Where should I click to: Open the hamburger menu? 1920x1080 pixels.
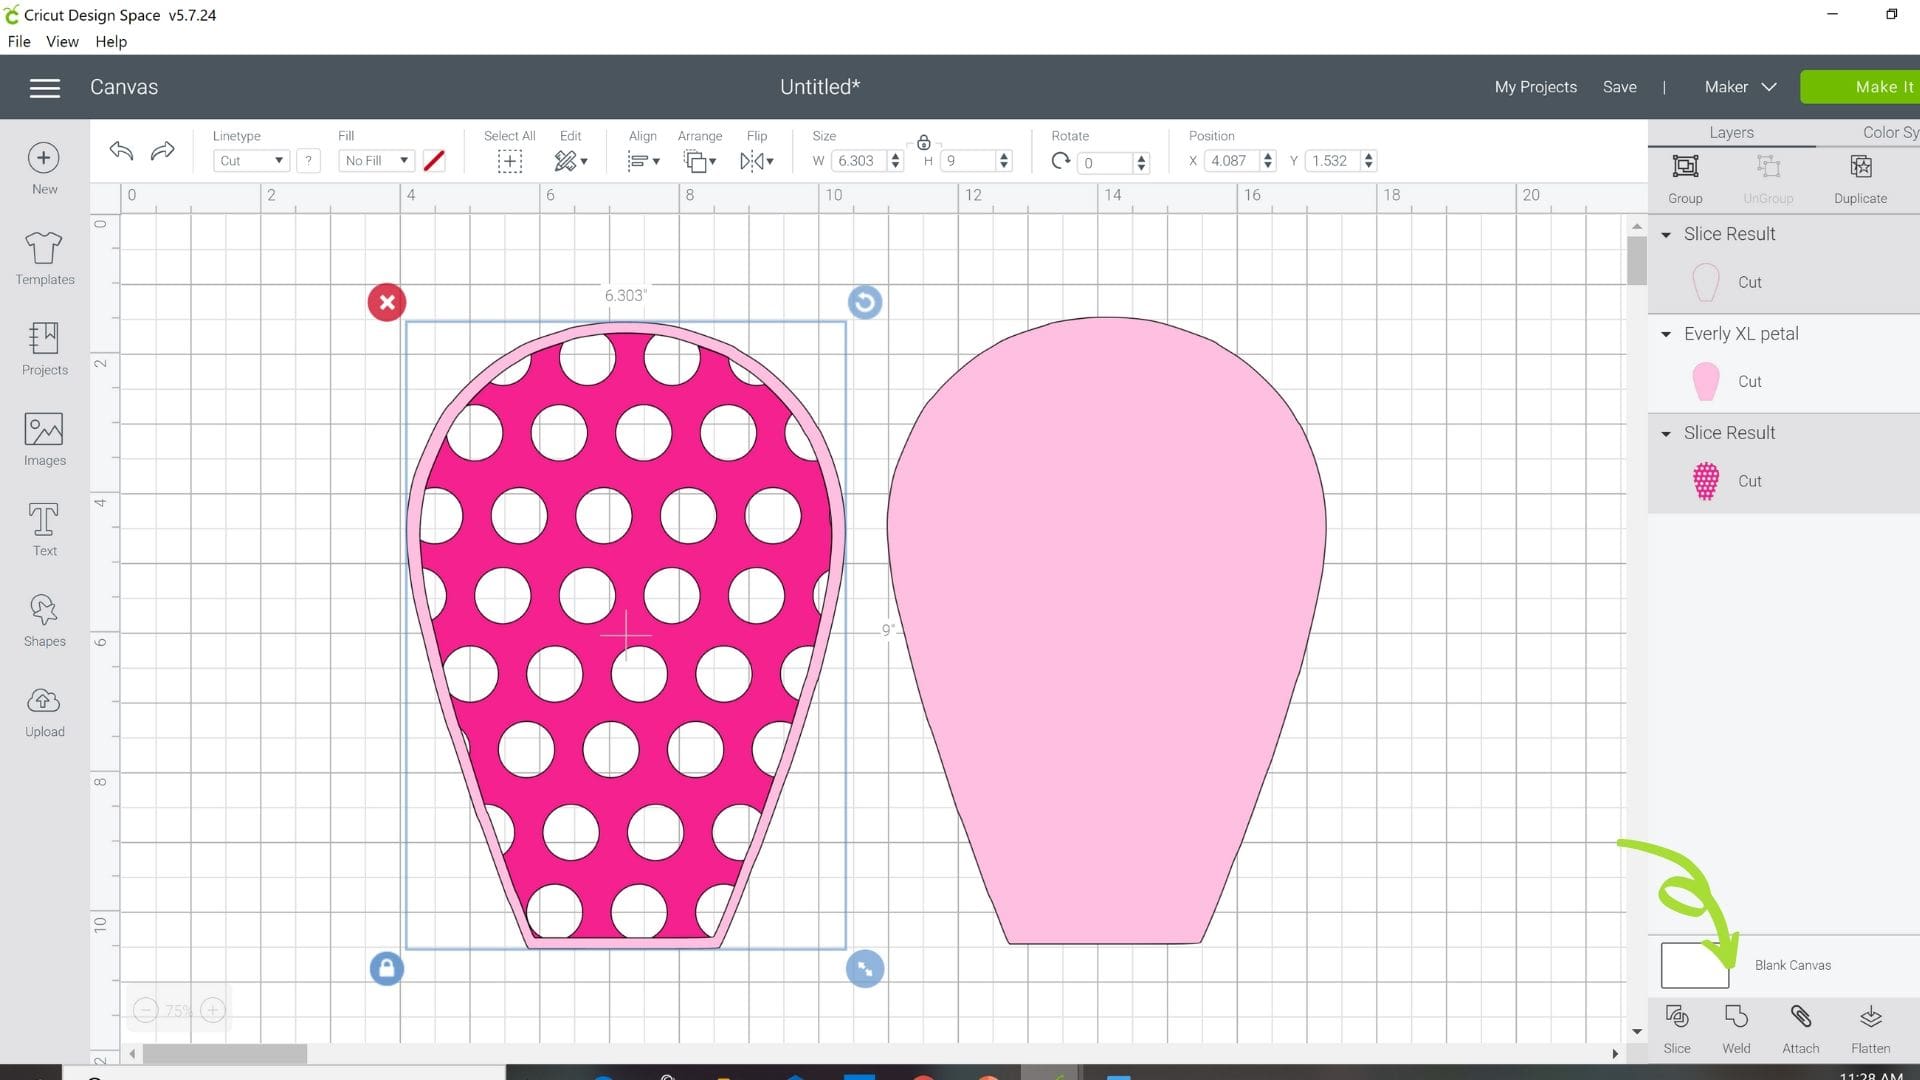44,87
